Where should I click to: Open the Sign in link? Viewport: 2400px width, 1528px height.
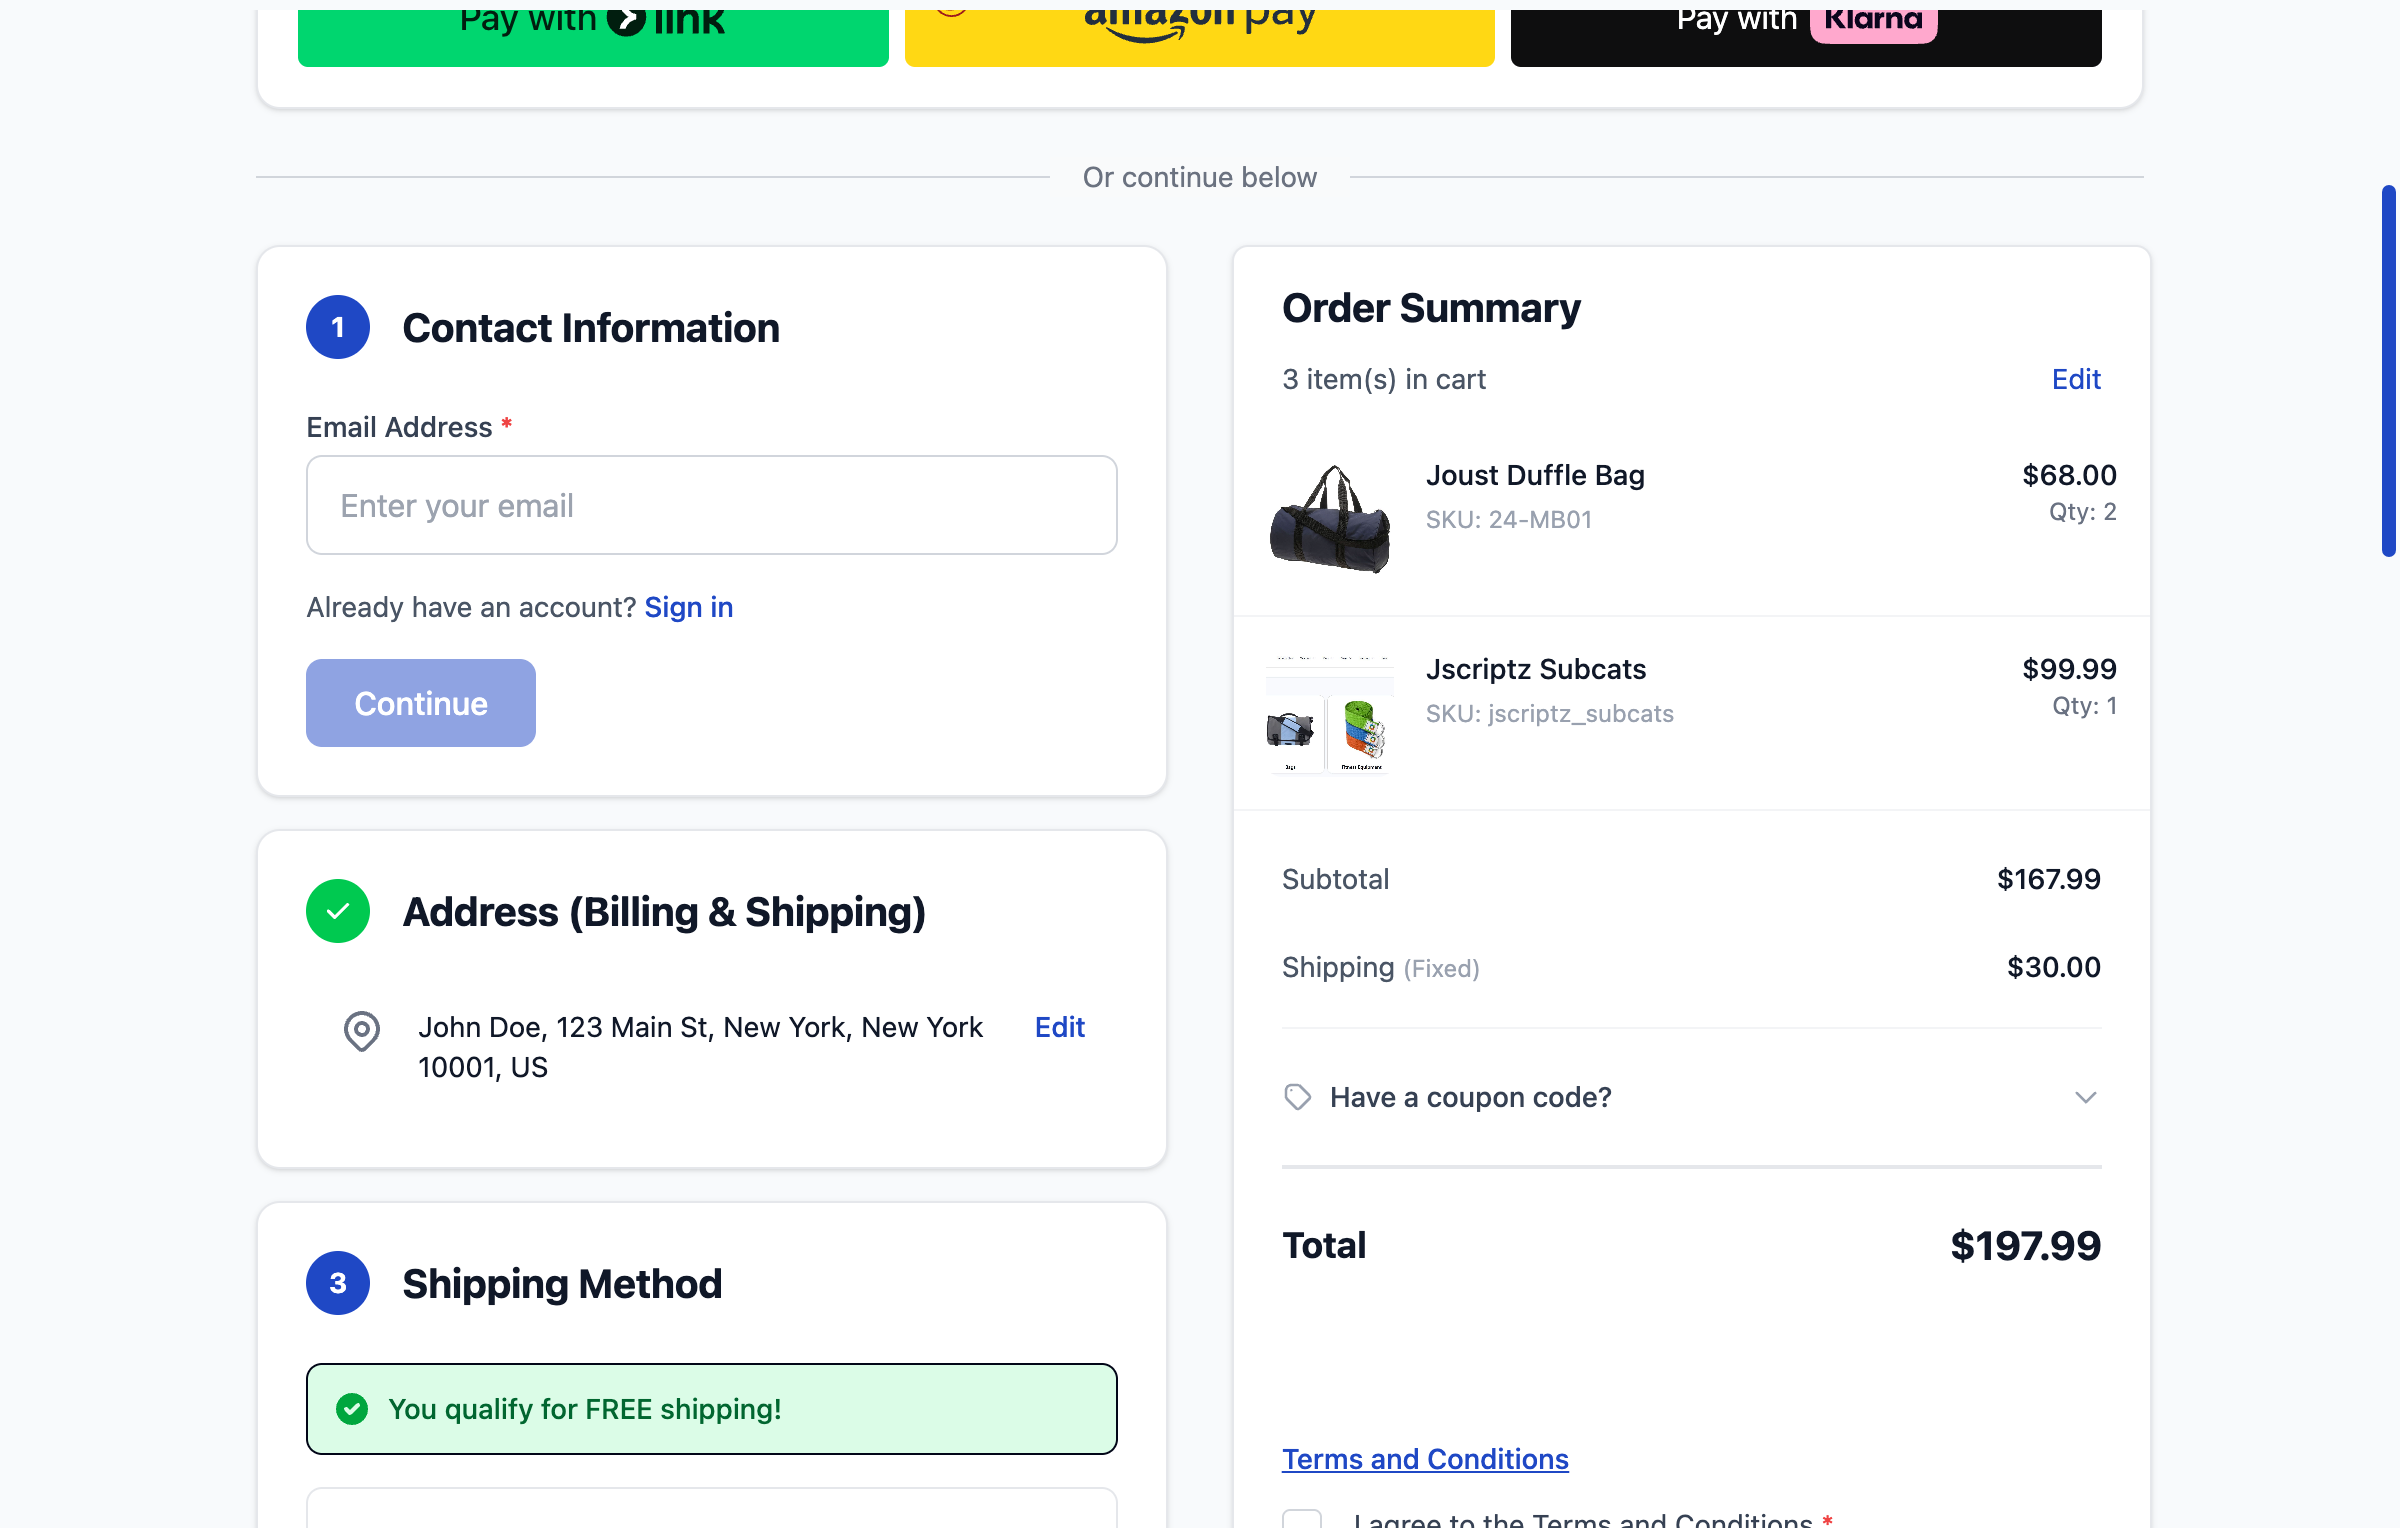[x=688, y=607]
